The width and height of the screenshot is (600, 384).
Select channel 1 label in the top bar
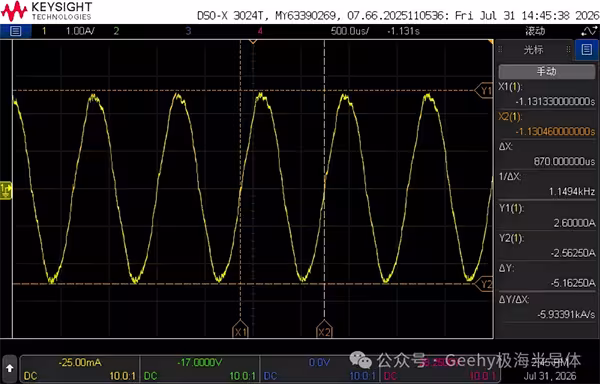coord(44,31)
